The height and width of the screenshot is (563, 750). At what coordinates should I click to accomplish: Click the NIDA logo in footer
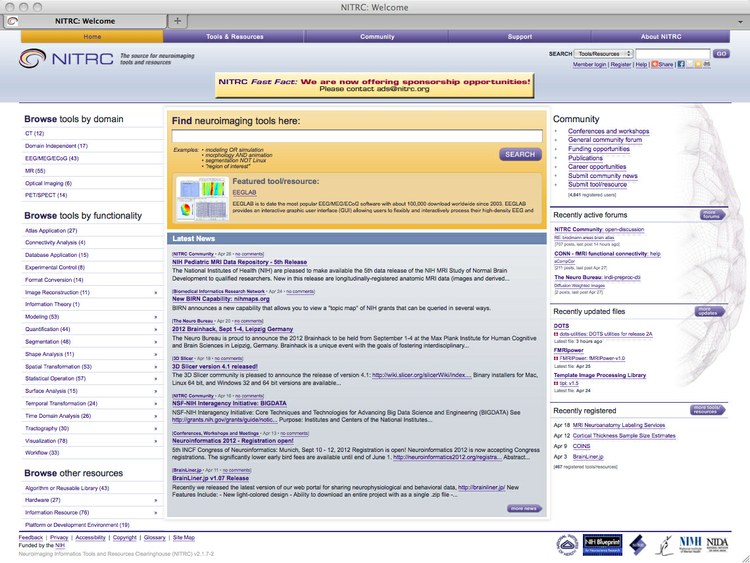click(717, 544)
